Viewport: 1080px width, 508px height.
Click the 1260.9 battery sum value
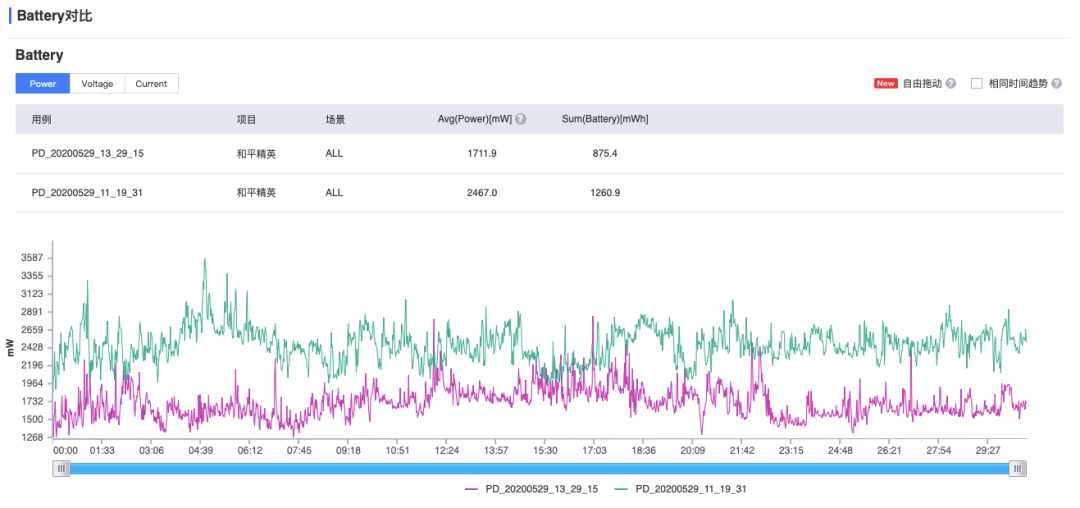pyautogui.click(x=605, y=193)
